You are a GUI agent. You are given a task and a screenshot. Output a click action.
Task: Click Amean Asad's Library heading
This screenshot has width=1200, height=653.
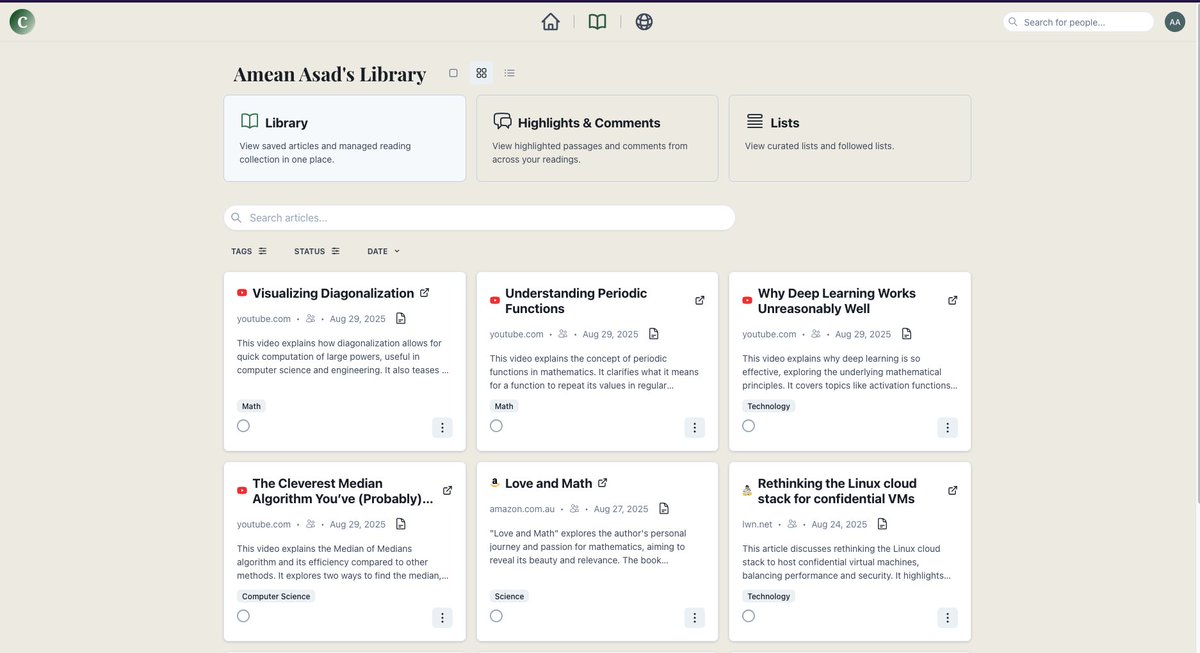tap(330, 74)
